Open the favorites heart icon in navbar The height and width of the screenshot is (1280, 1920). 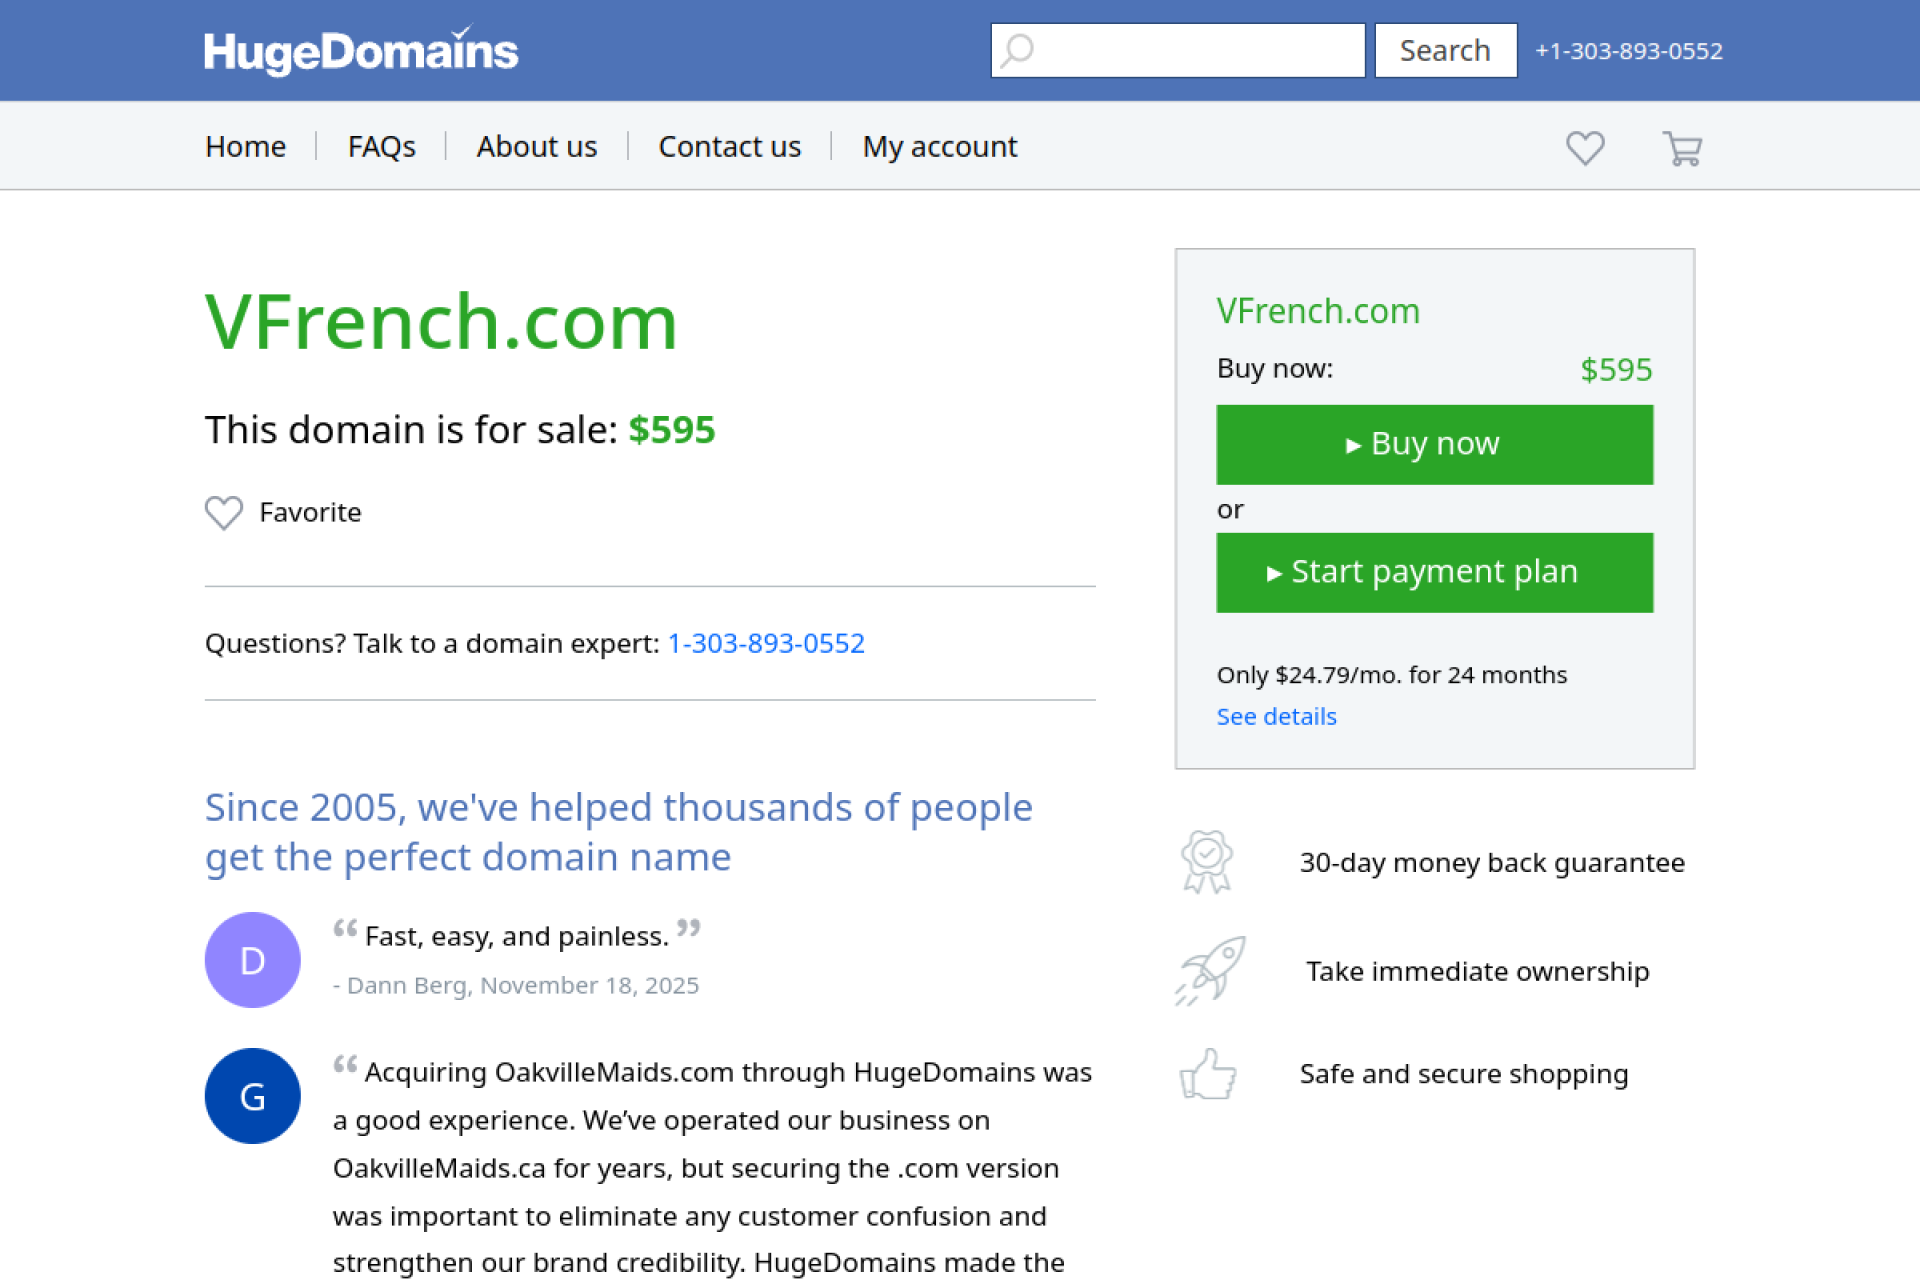coord(1585,148)
